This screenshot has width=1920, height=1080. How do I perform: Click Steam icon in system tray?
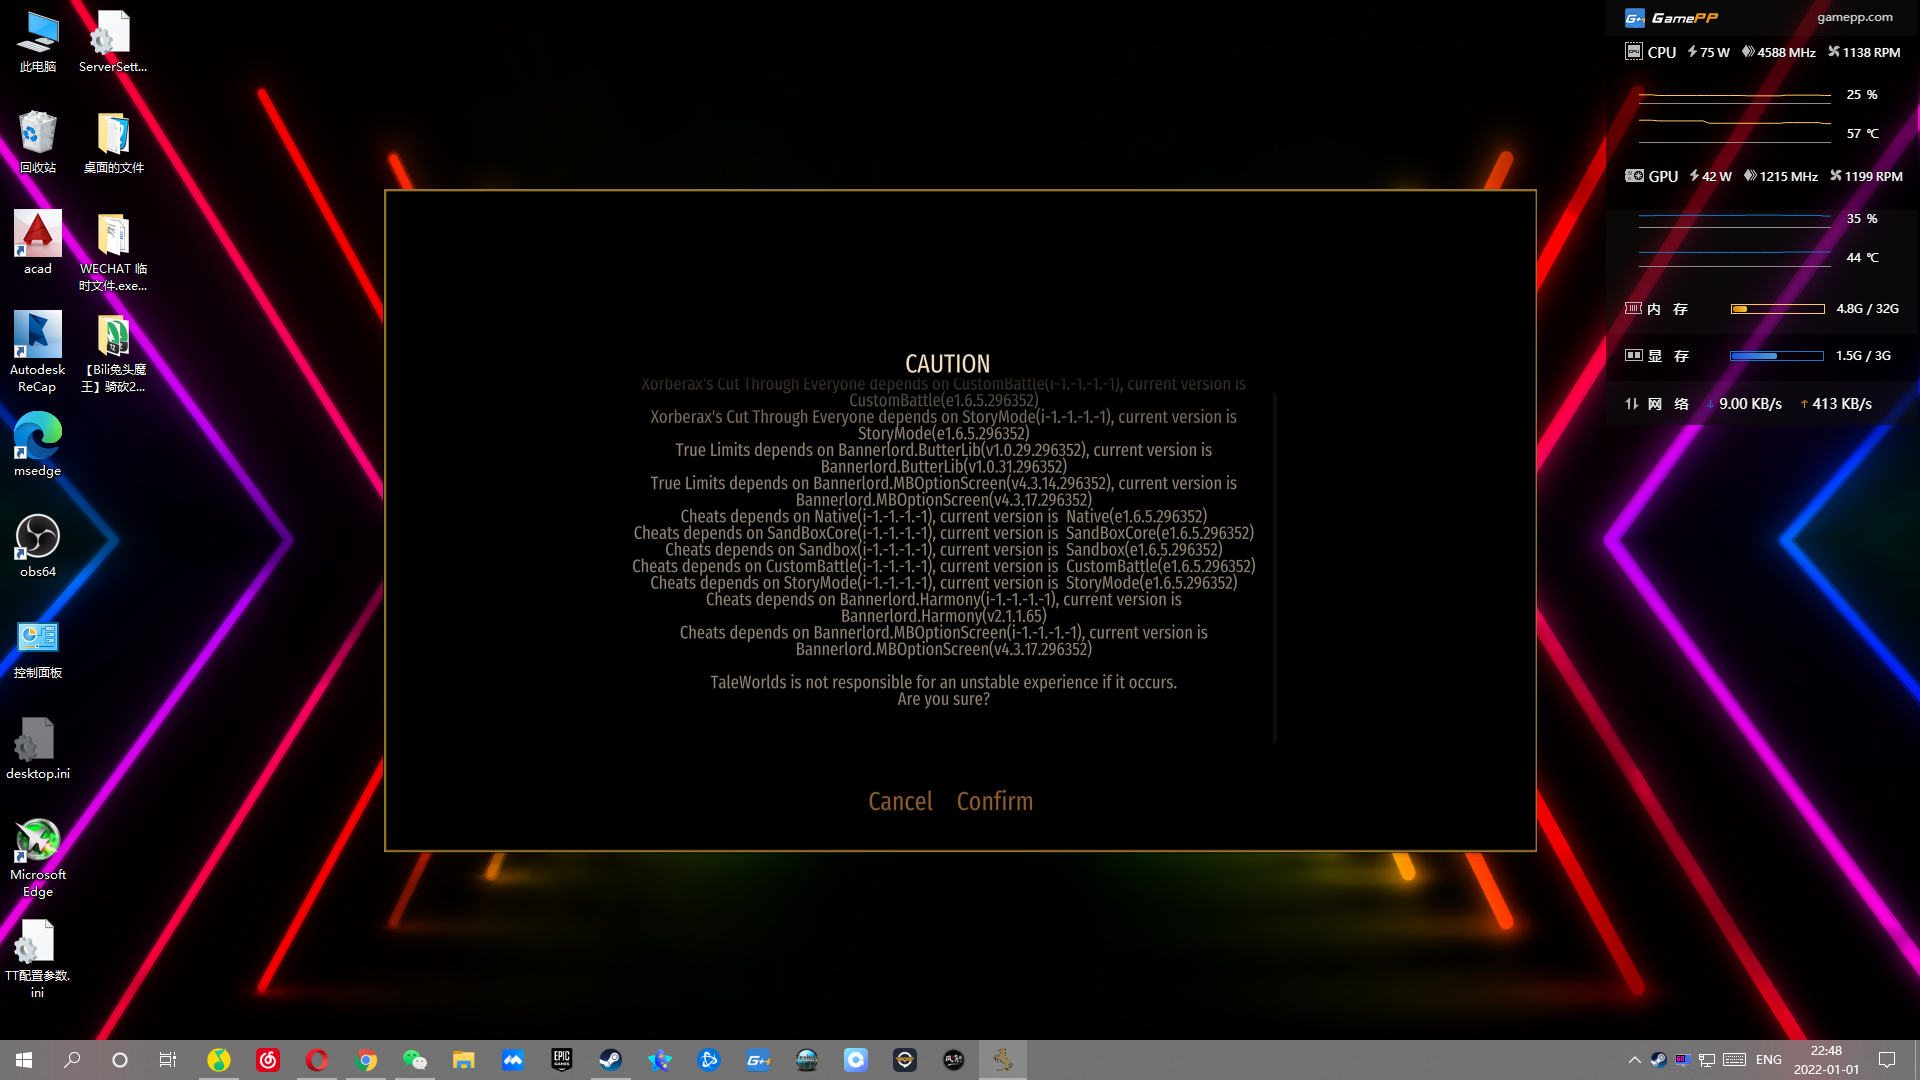pyautogui.click(x=1658, y=1060)
